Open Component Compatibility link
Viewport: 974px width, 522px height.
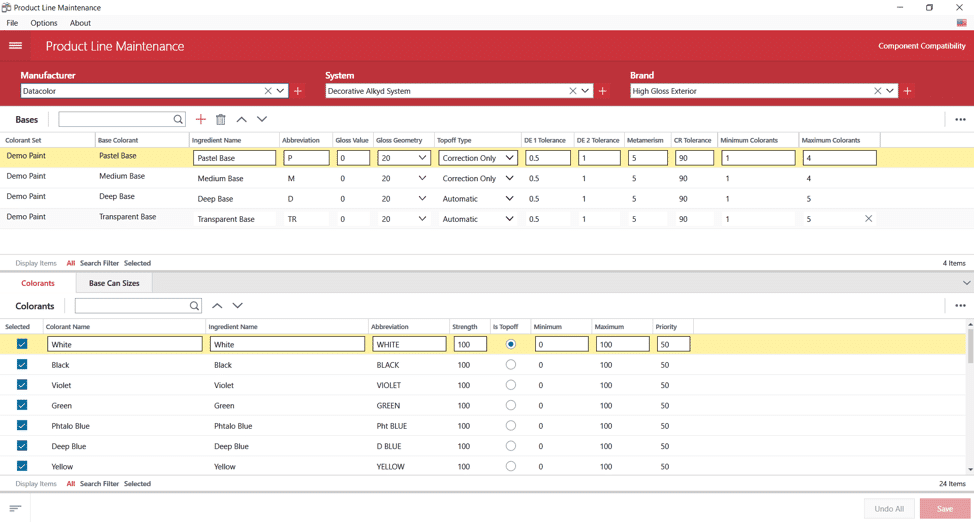(921, 46)
